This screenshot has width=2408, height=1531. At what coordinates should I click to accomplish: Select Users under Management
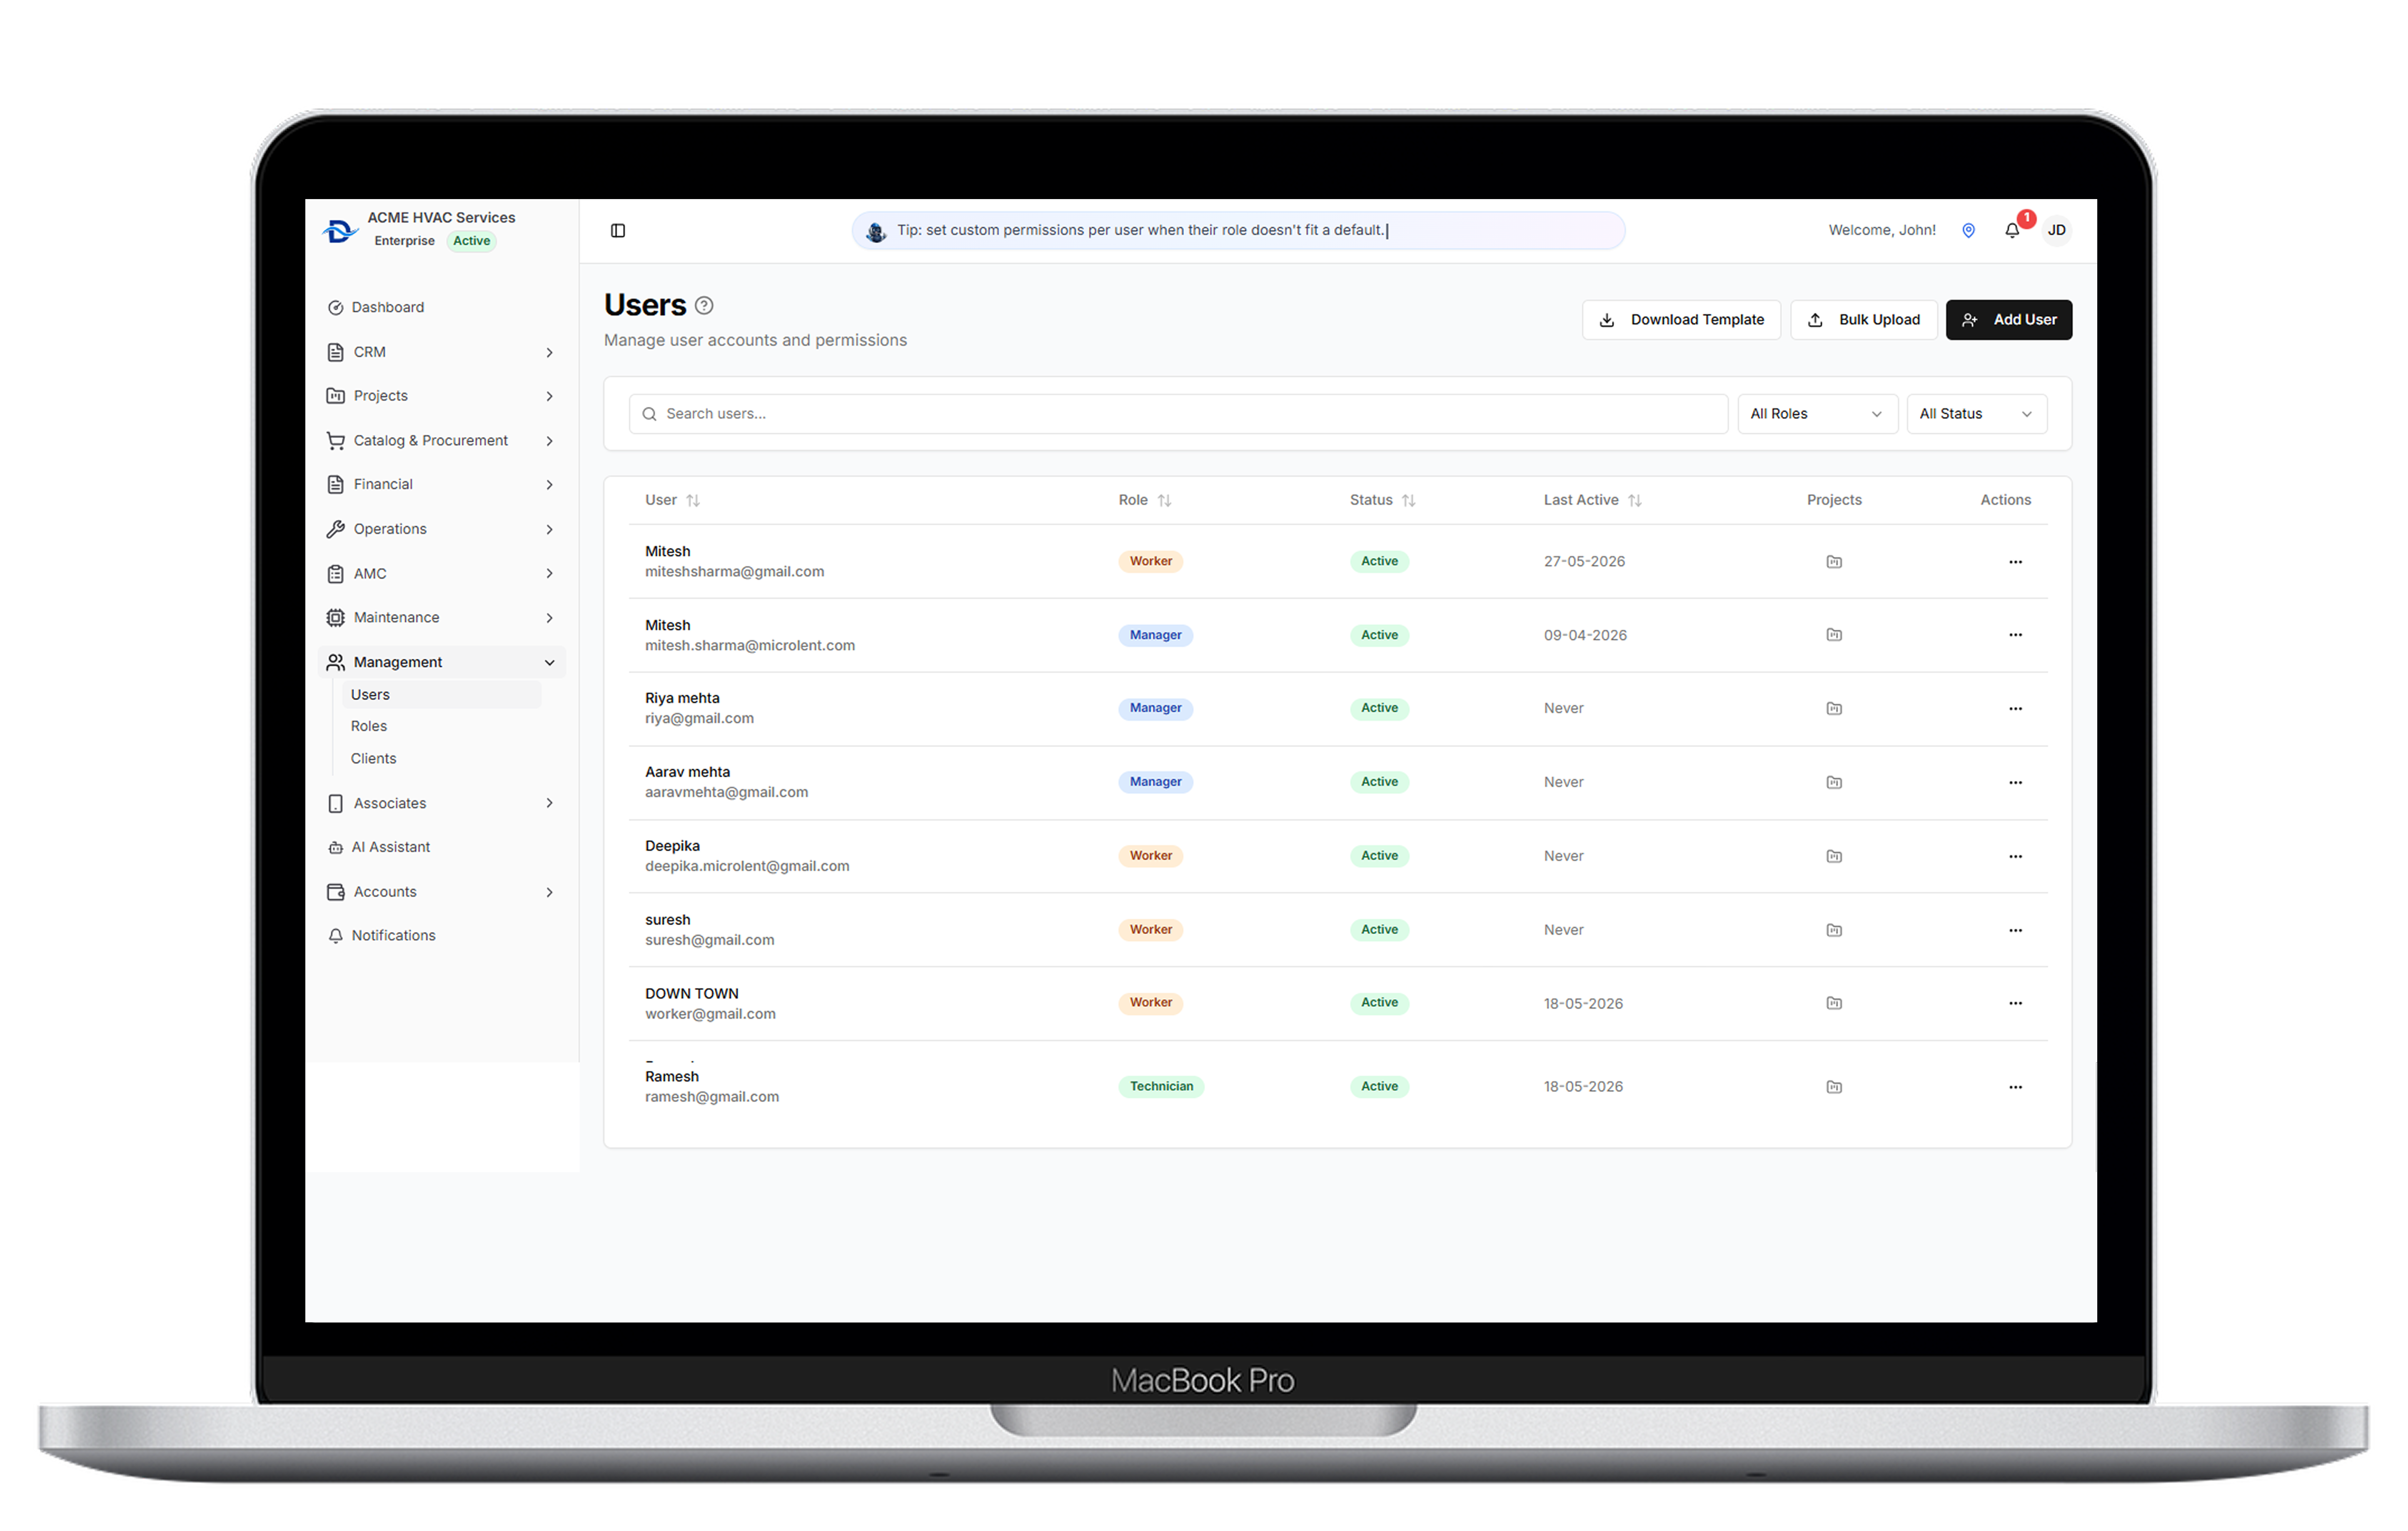pos(441,695)
